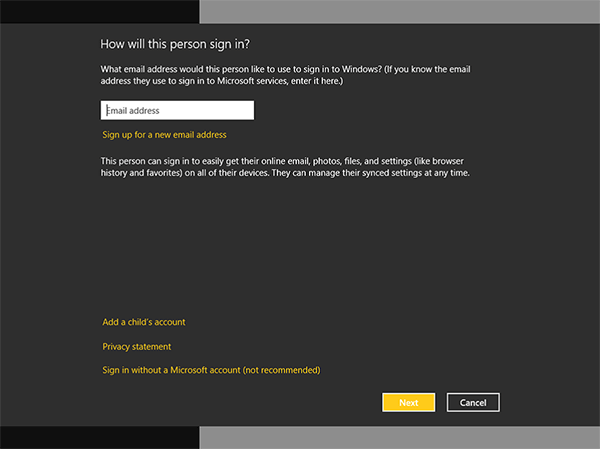The height and width of the screenshot is (449, 600).
Task: Click the Email address input field
Action: click(x=177, y=110)
